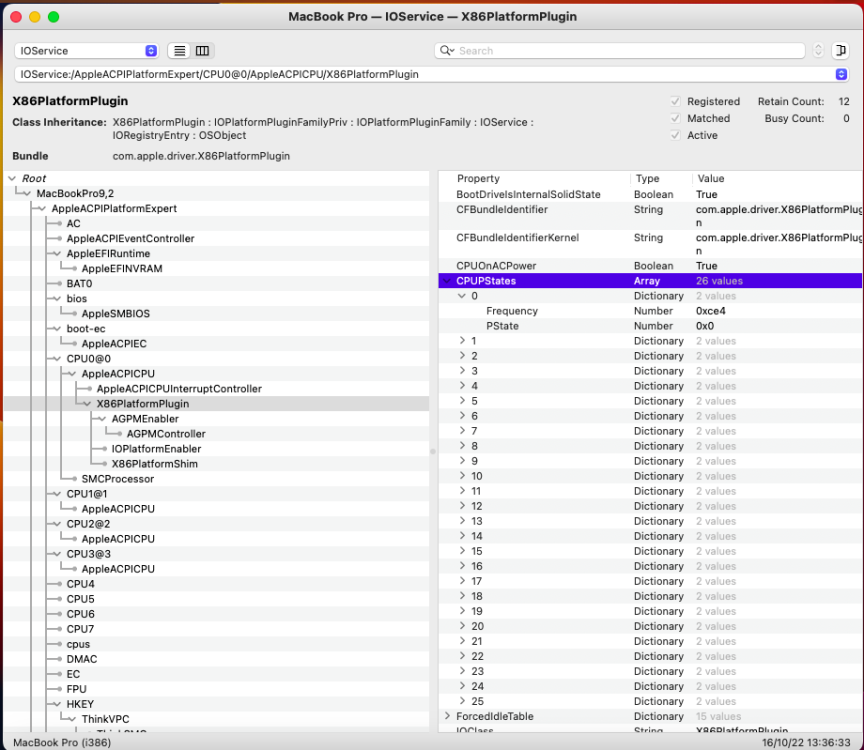Viewport: 864px width, 750px height.
Task: Select AppleACPICPUInterruptController in the tree
Action: (179, 389)
